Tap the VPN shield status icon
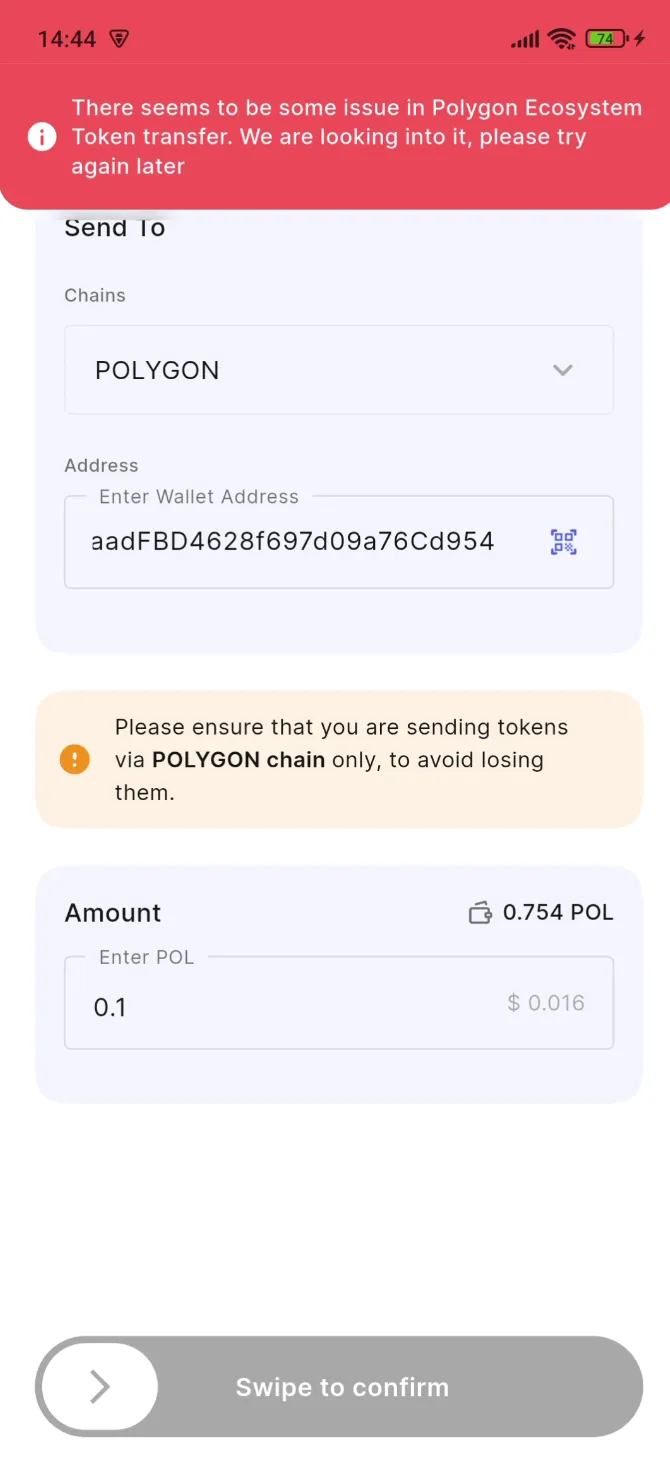This screenshot has height=1458, width=670. pos(119,39)
